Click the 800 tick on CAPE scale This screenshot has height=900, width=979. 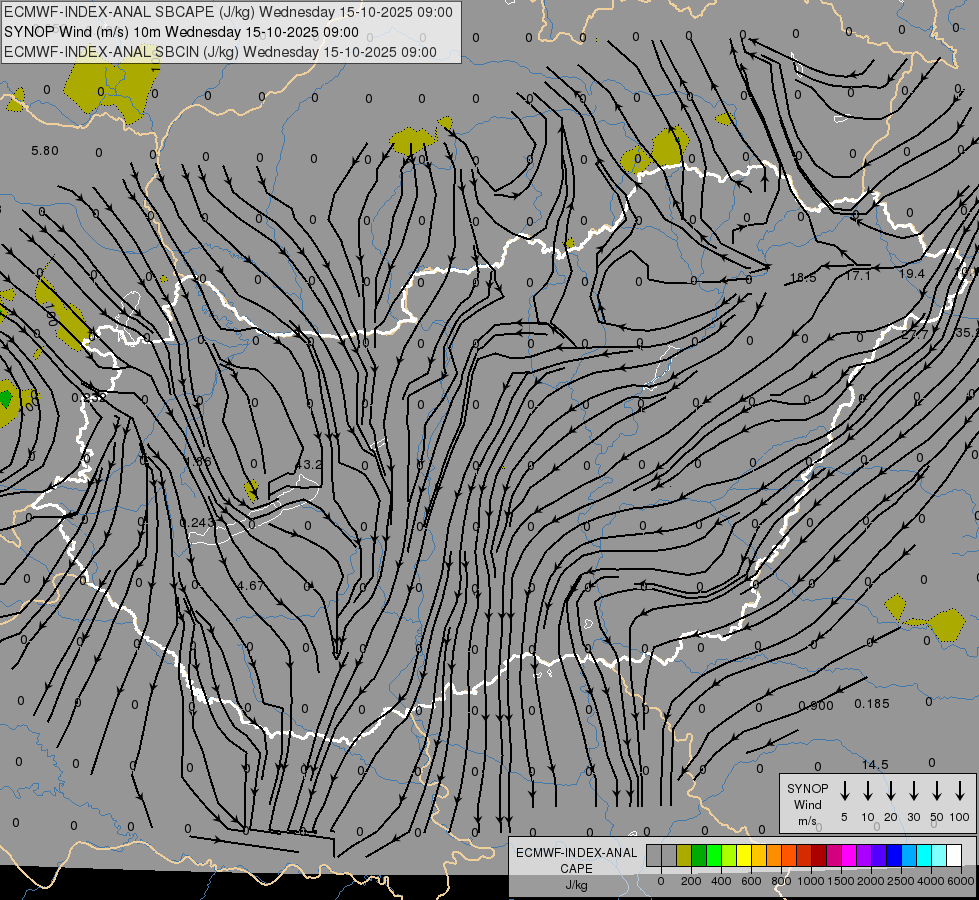(x=781, y=881)
